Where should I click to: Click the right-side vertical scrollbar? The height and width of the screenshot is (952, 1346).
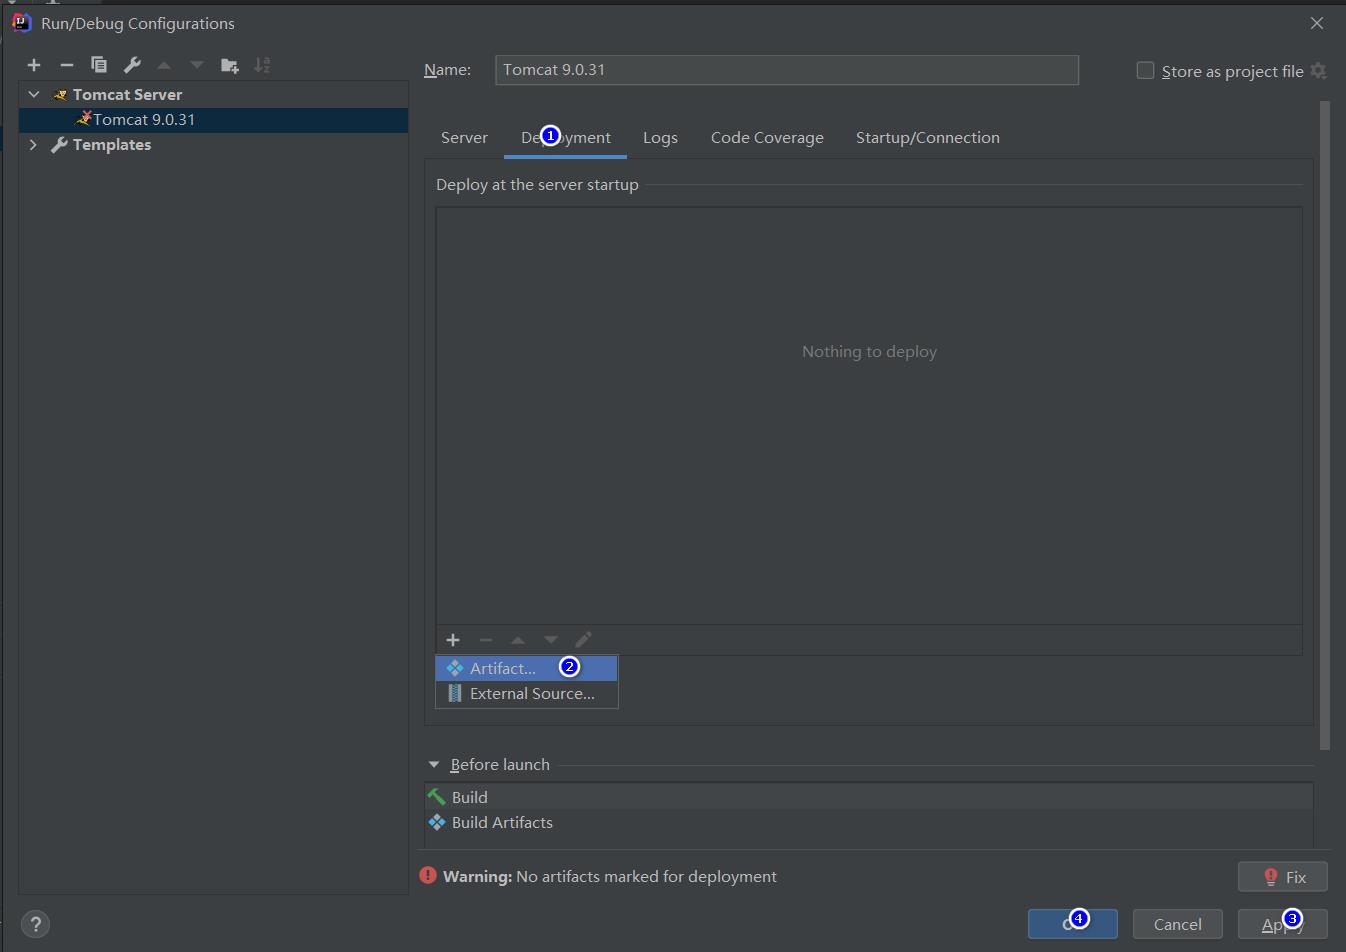click(x=1325, y=425)
